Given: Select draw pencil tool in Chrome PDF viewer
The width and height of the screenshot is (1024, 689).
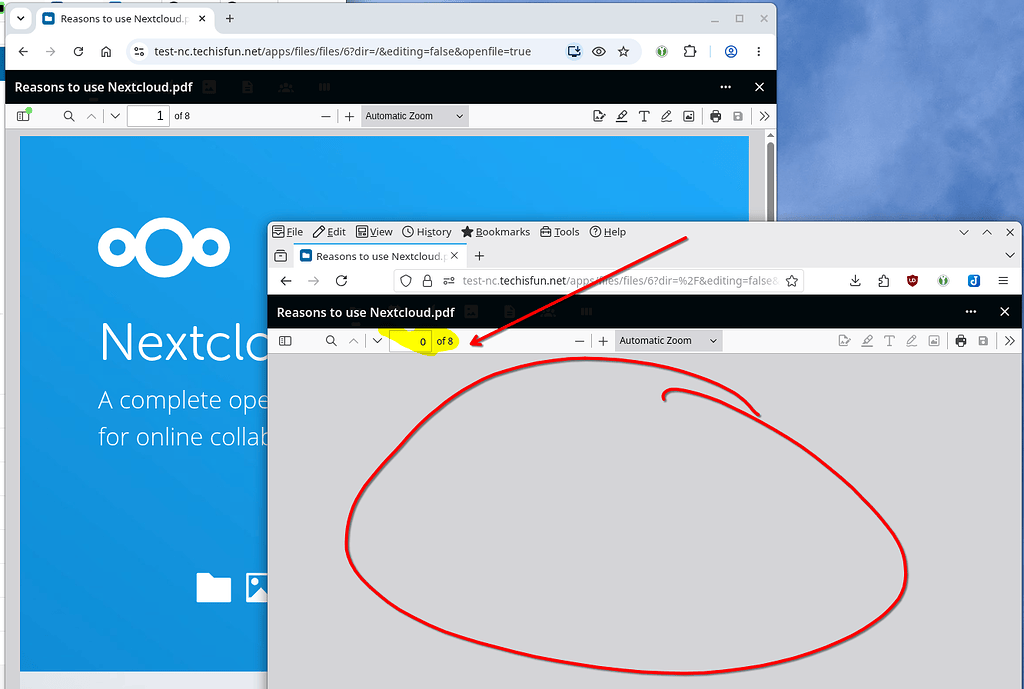Looking at the screenshot, I should [x=666, y=116].
